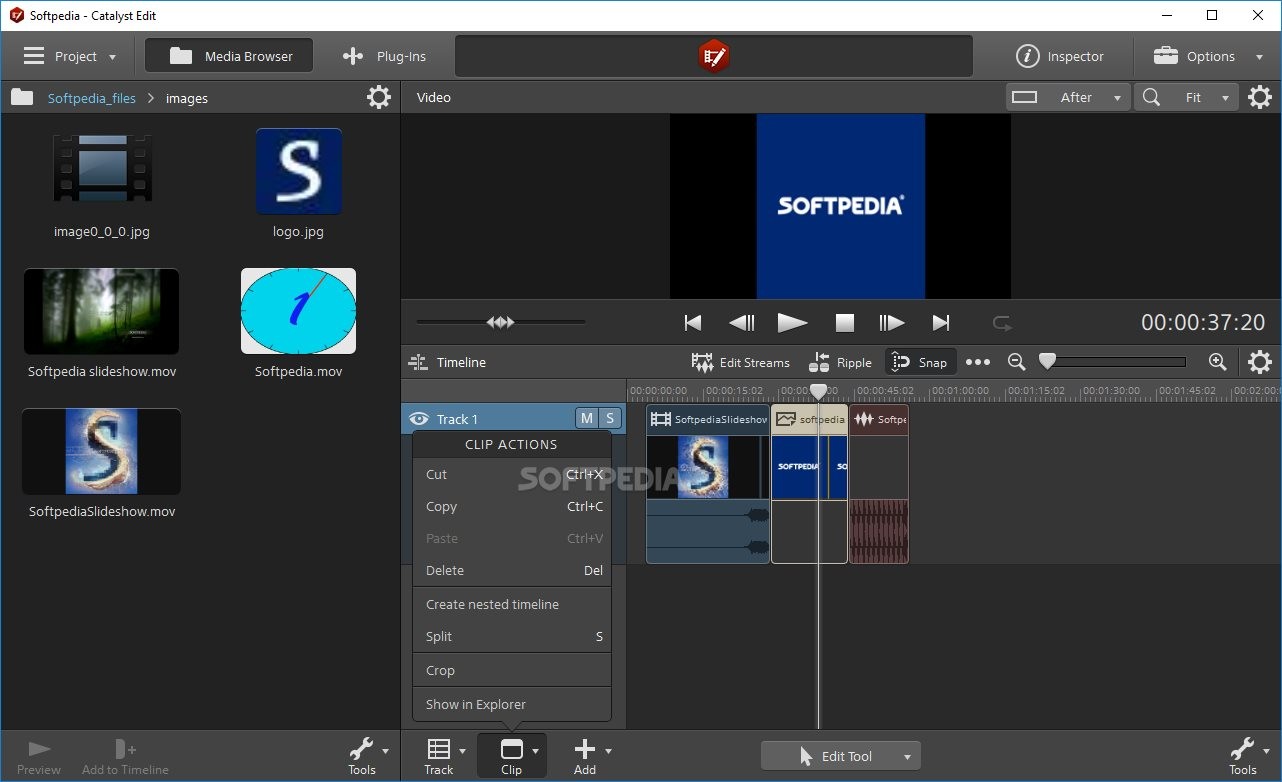Viewport: 1282px width, 782px height.
Task: Select the SoftpediaSlideshow clip on timeline
Action: coord(708,484)
